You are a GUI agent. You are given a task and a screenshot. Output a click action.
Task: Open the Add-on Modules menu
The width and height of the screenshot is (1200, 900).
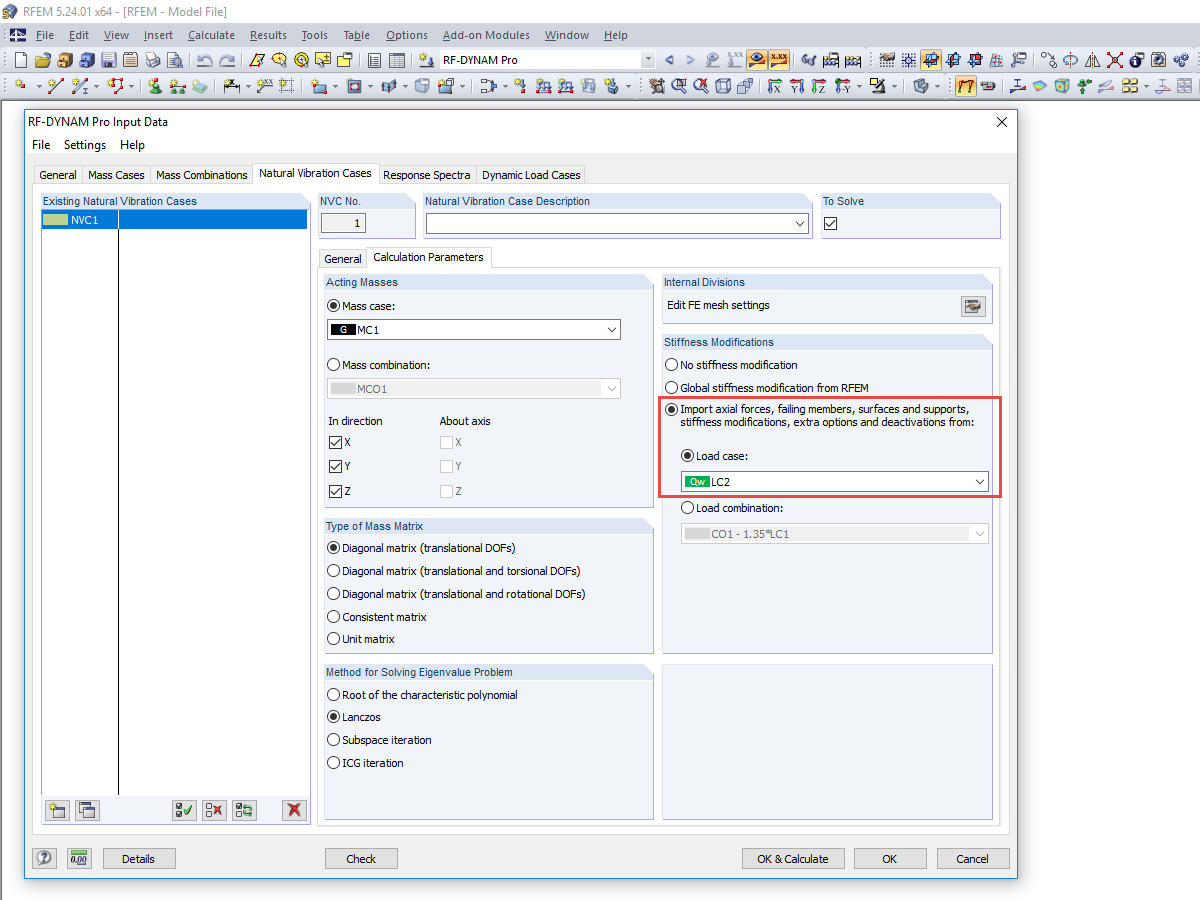(x=486, y=35)
